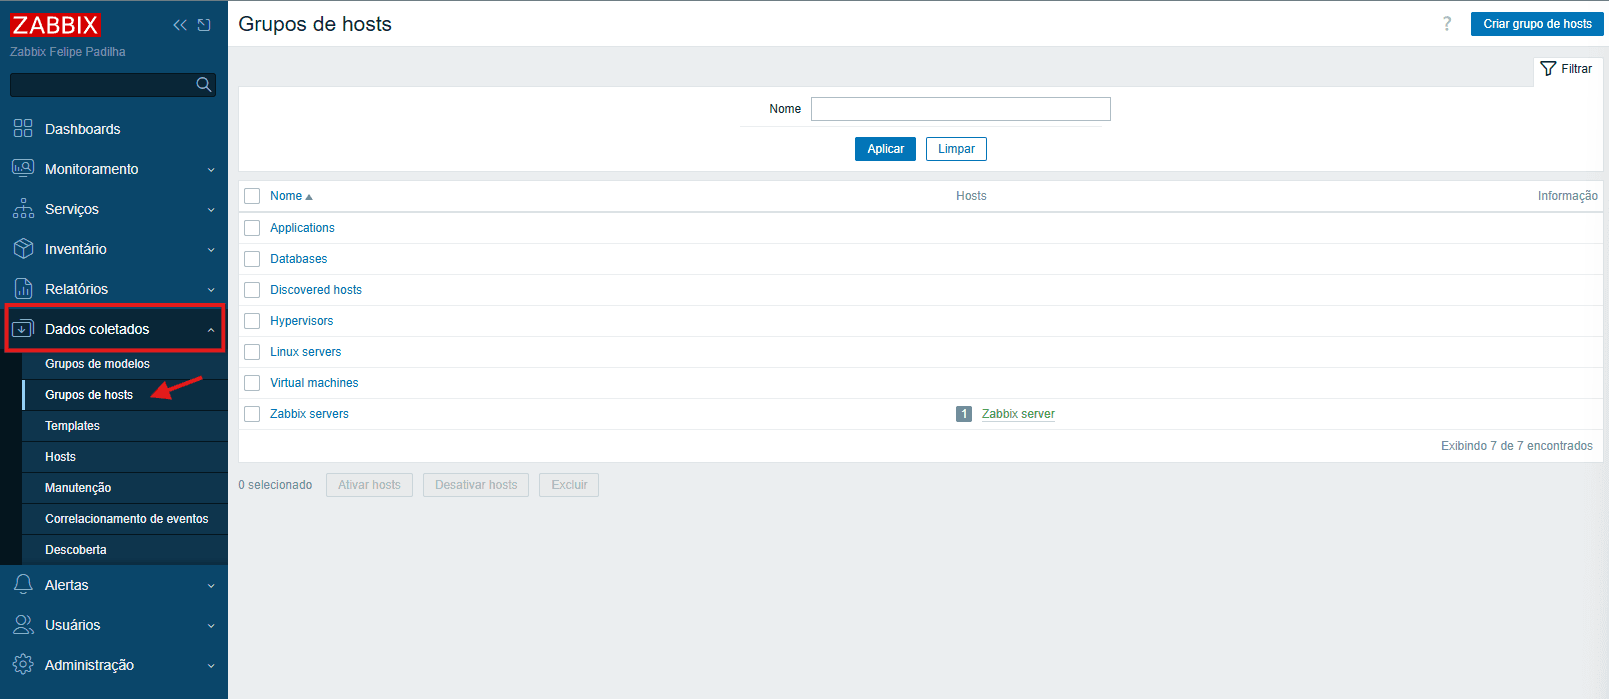Expand the Relatórios menu chevron
Viewport: 1609px width, 699px height.
click(211, 290)
